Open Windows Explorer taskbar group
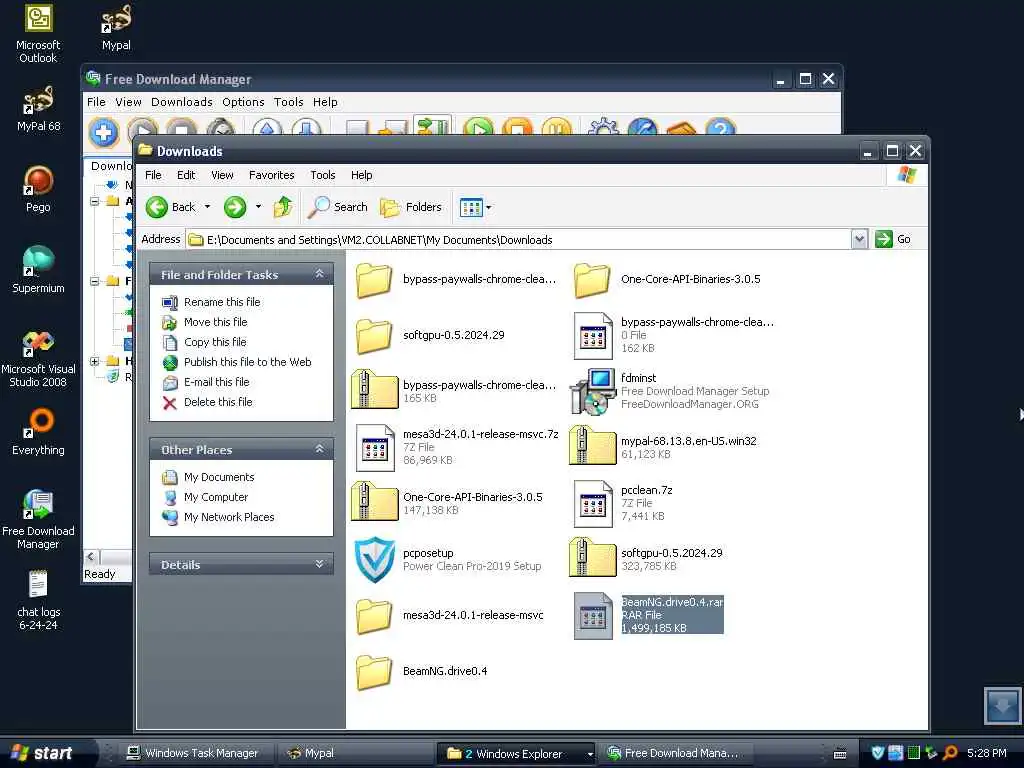This screenshot has height=768, width=1024. coord(517,754)
